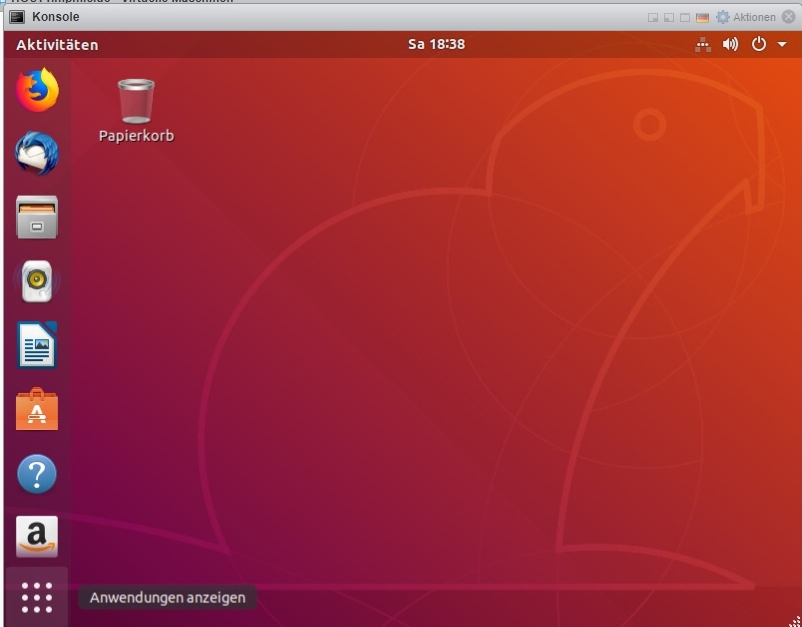Click the German flag keyboard layout icon
Image resolution: width=802 pixels, height=627 pixels.
(x=702, y=18)
